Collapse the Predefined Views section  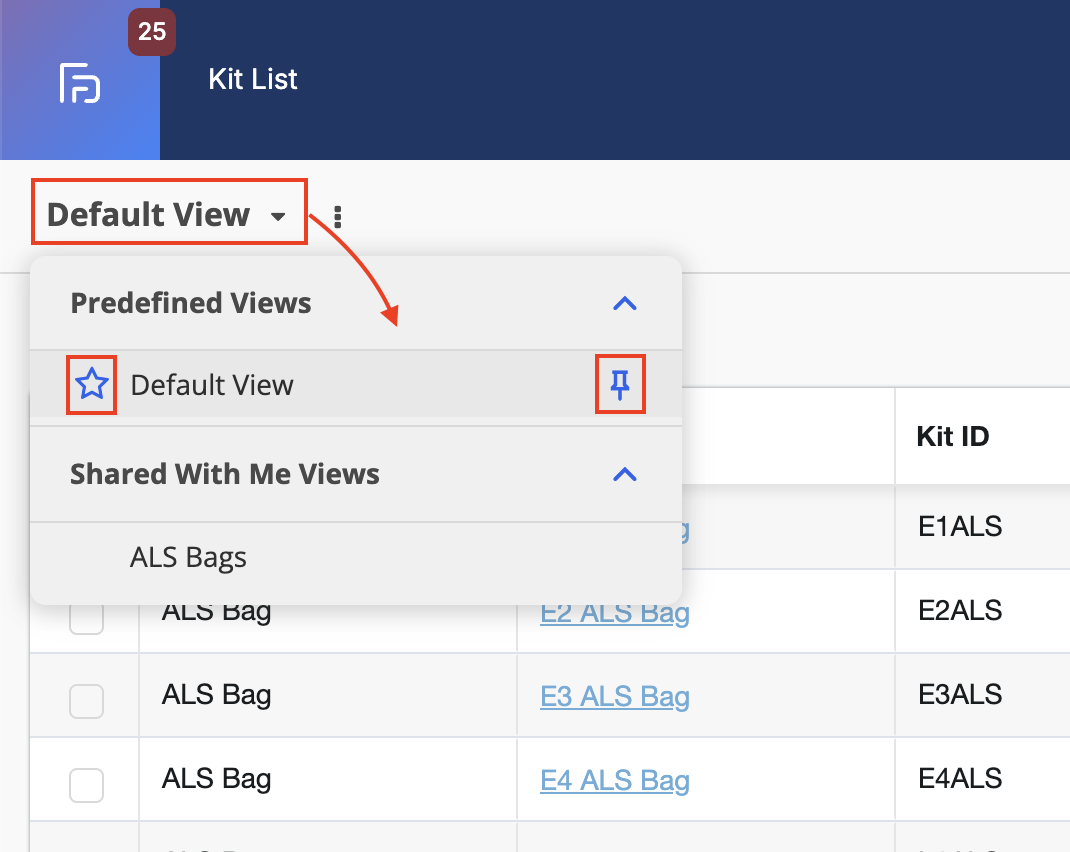point(624,304)
